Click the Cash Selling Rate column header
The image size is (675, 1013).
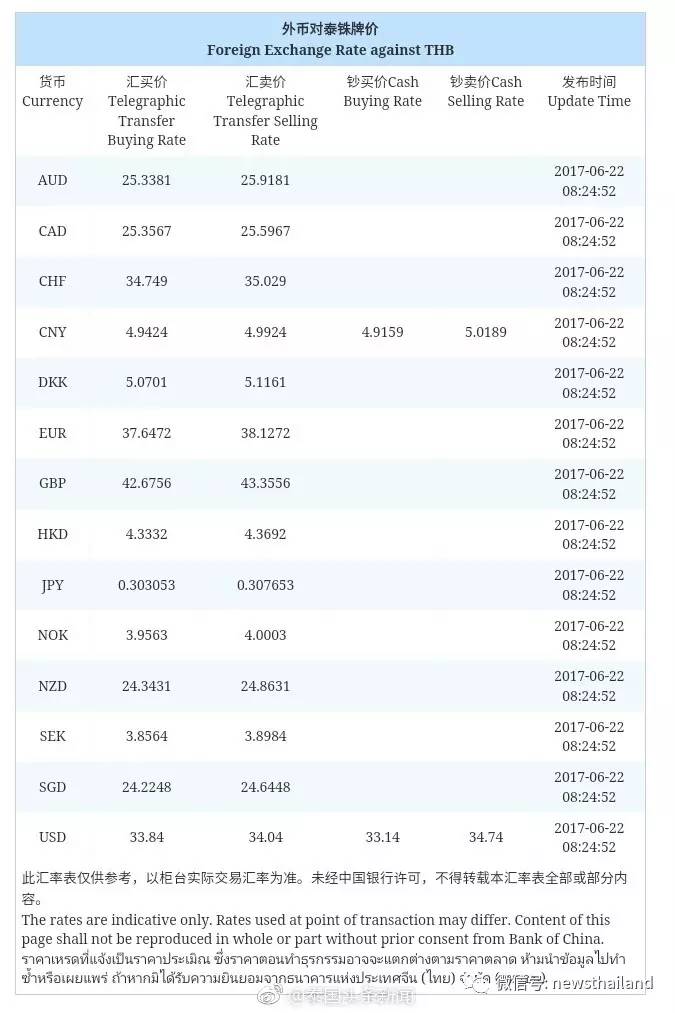point(486,91)
